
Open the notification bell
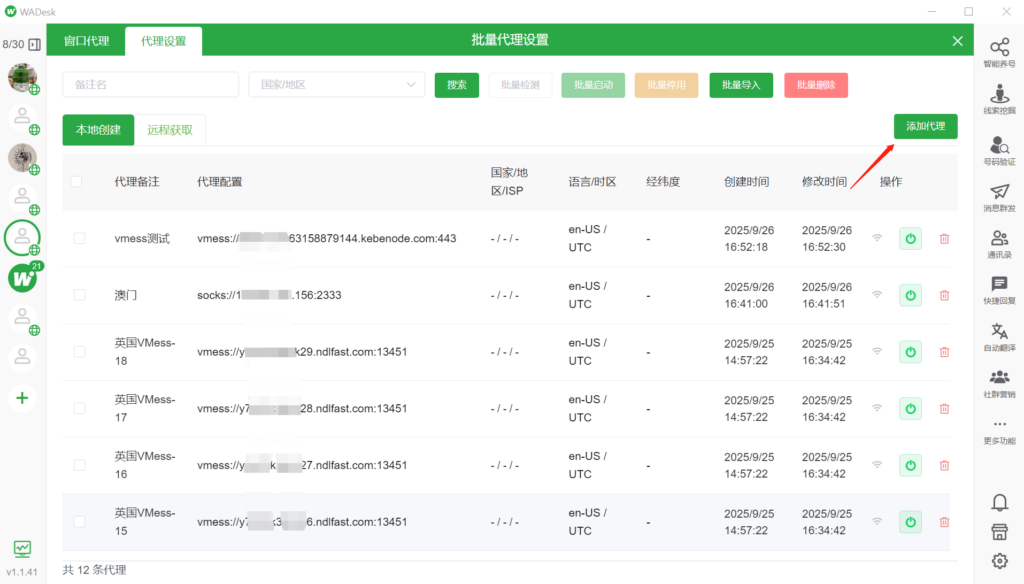click(x=999, y=501)
